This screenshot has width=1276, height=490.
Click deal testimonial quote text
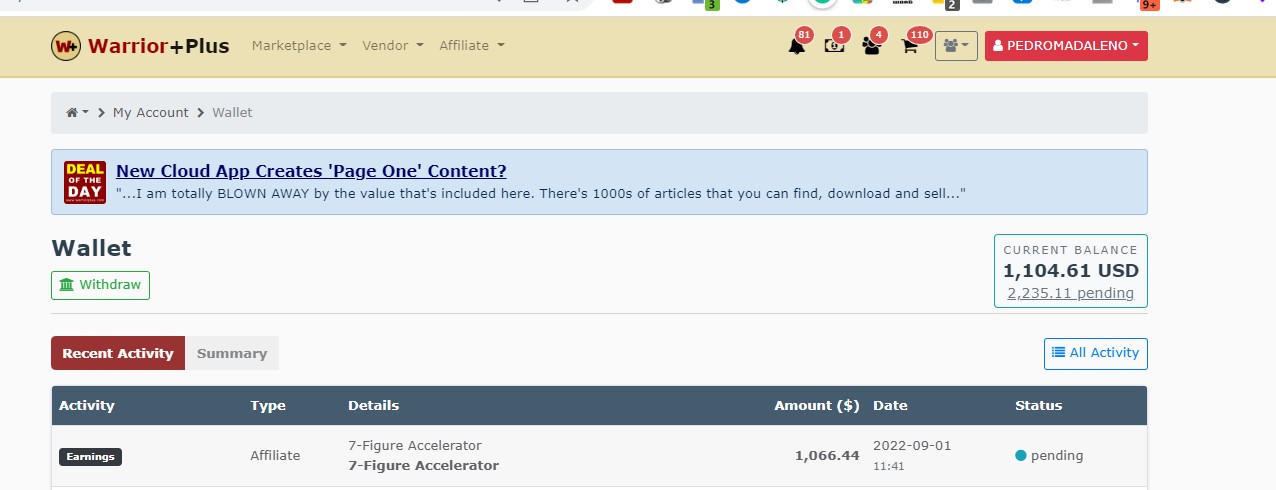541,193
